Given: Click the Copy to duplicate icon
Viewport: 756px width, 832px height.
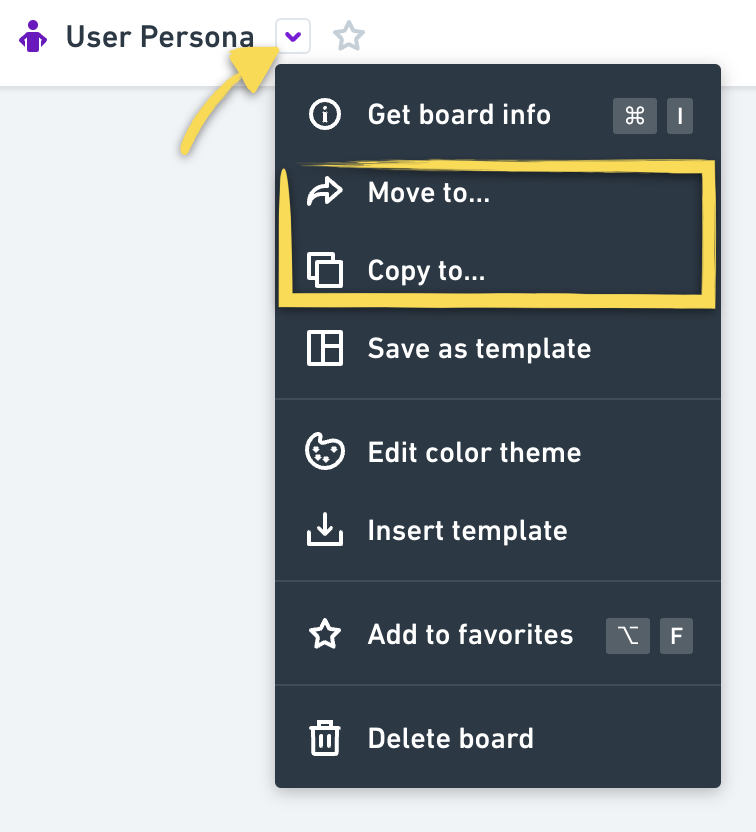Looking at the screenshot, I should pyautogui.click(x=325, y=270).
